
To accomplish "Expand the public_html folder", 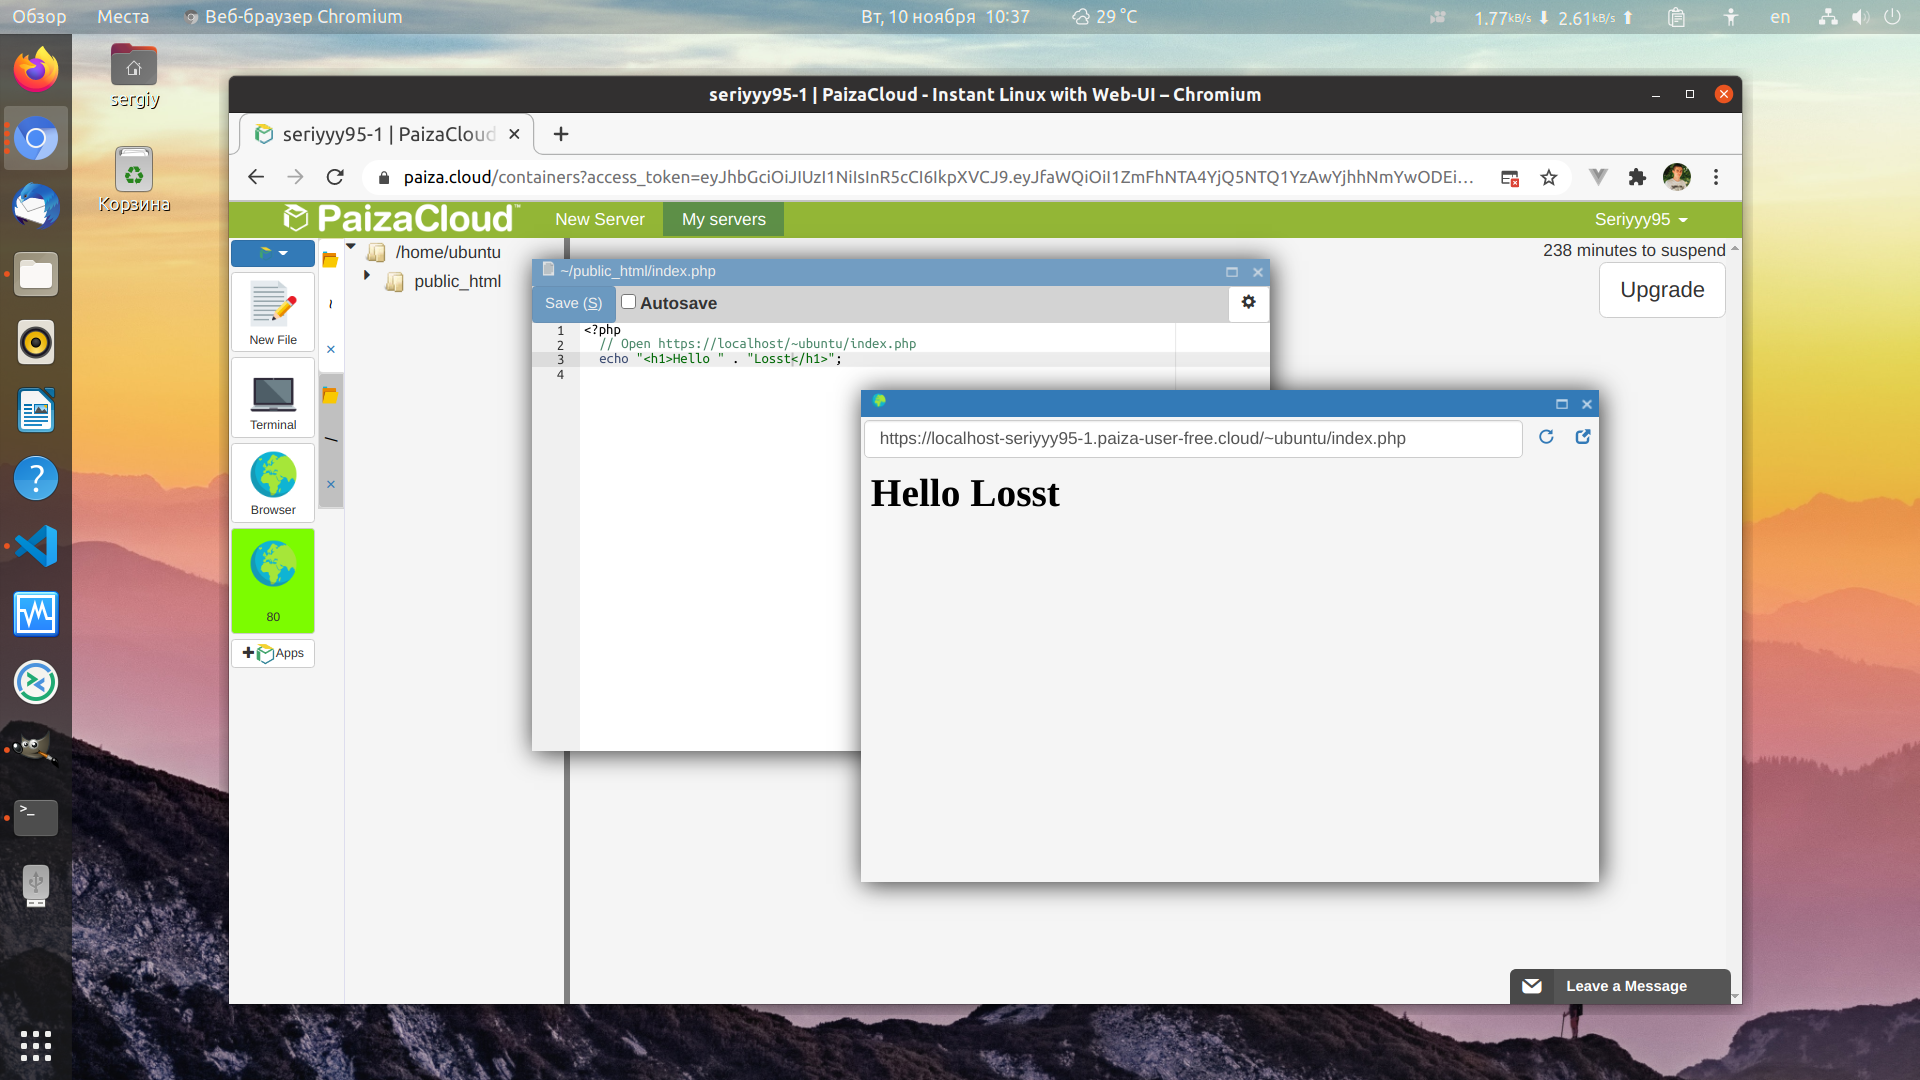I will point(367,275).
